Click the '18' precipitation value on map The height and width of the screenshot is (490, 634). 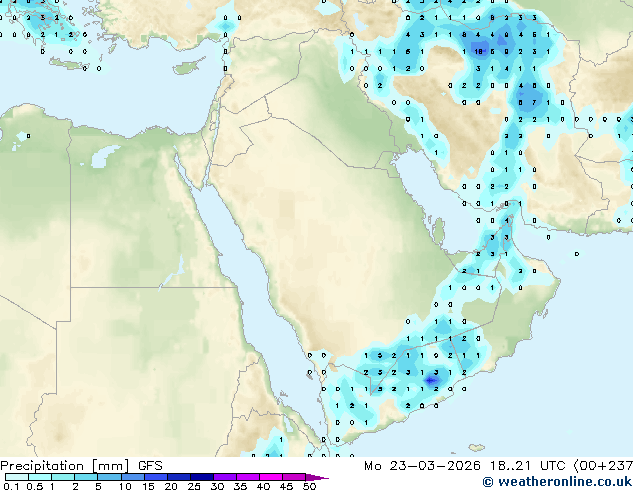pos(478,51)
